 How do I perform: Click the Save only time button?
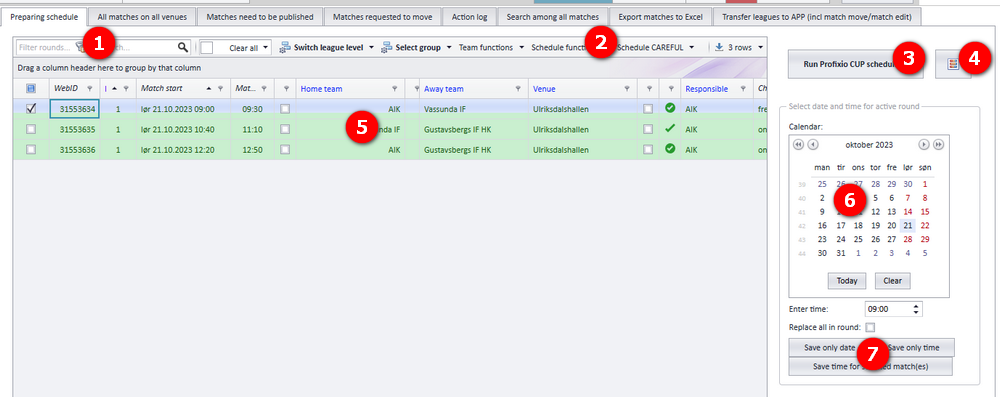(x=913, y=347)
